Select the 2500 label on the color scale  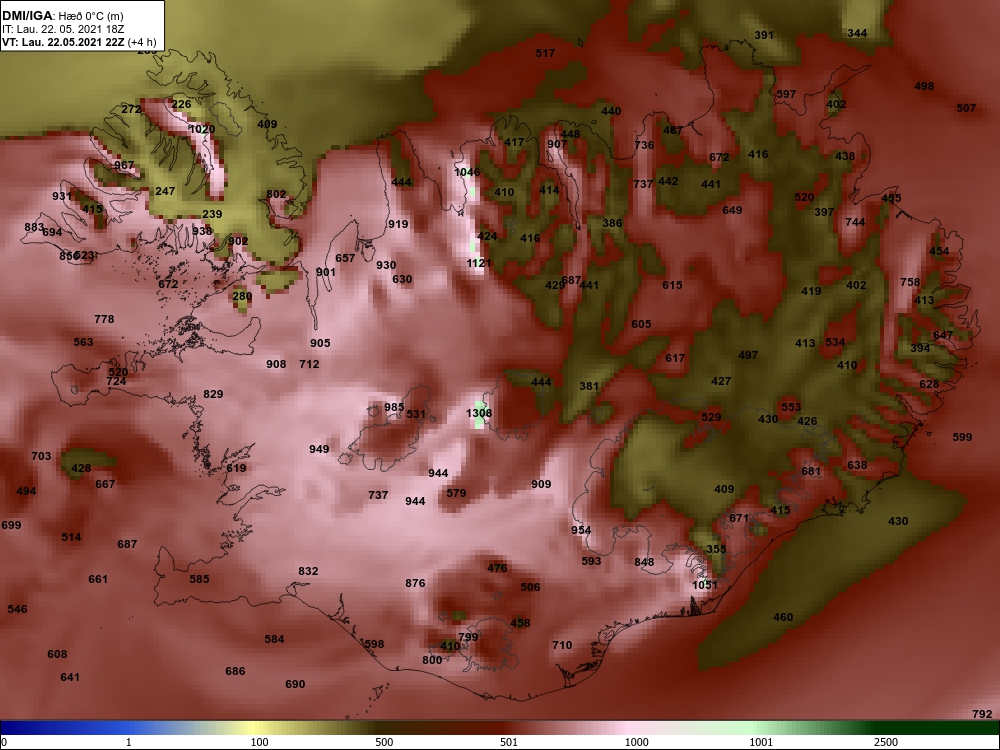(886, 742)
